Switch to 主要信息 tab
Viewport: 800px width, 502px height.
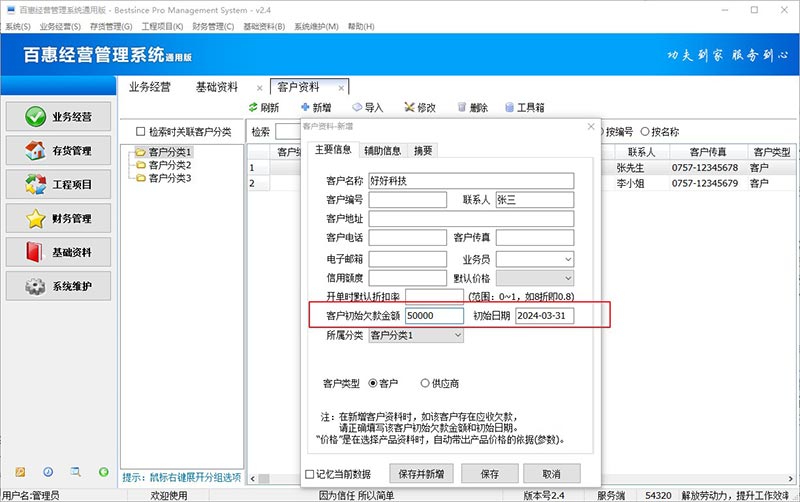(333, 149)
